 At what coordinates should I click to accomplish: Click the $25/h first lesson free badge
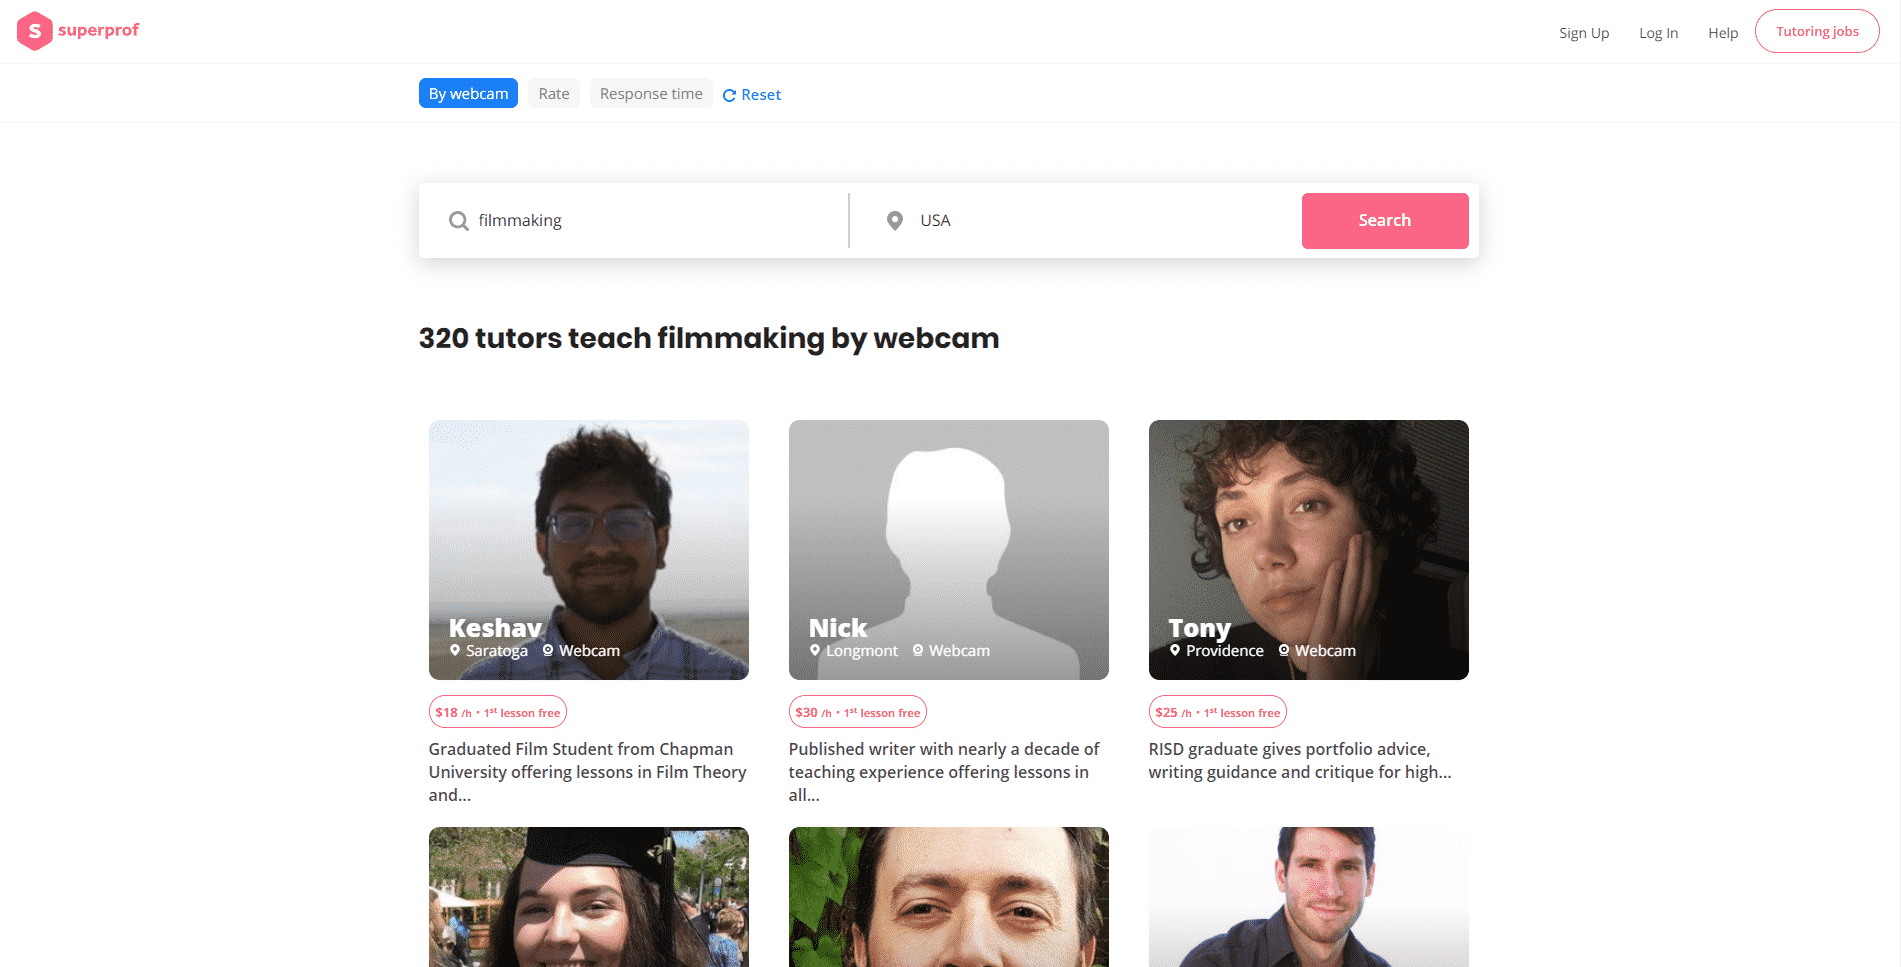tap(1218, 712)
